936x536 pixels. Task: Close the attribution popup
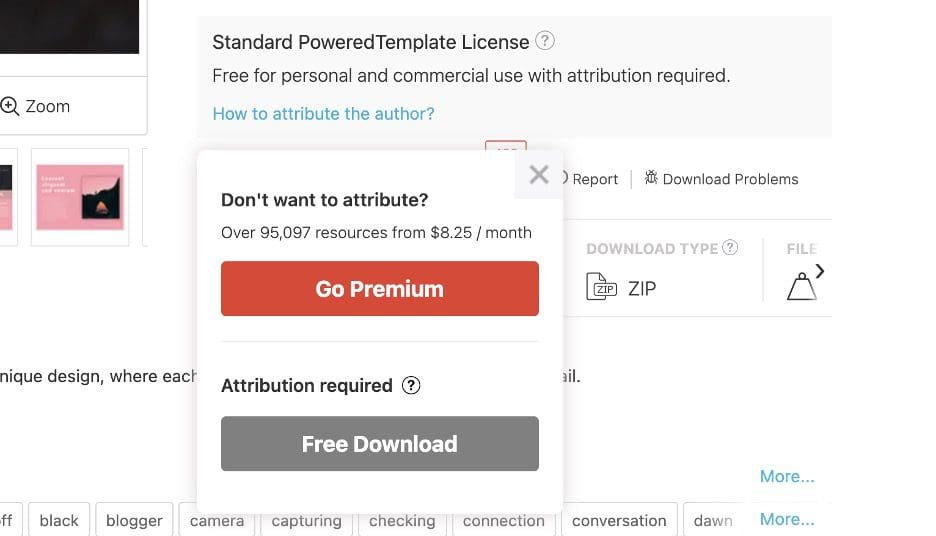point(539,175)
